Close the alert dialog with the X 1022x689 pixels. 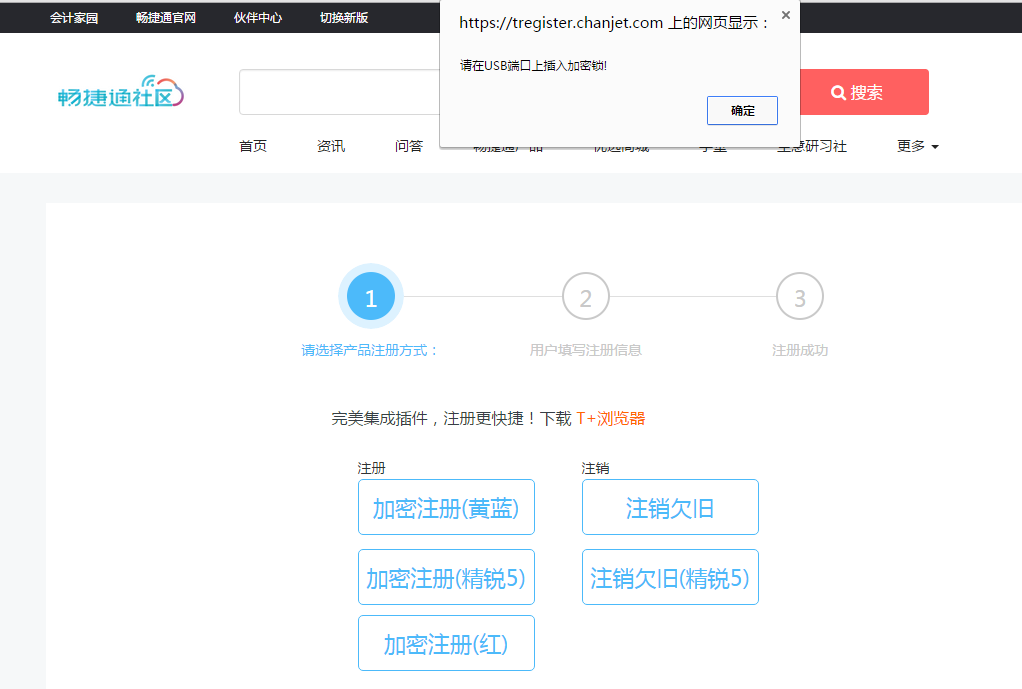[x=785, y=15]
